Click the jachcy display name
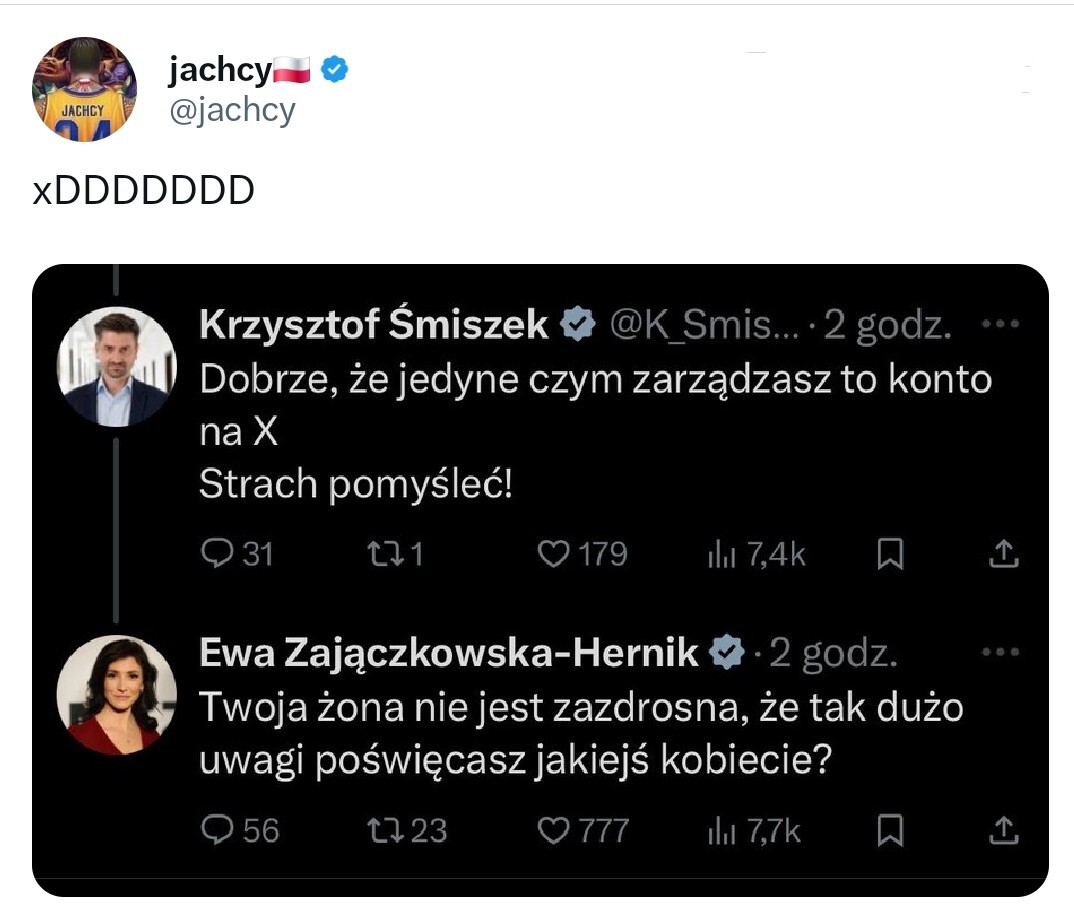The width and height of the screenshot is (1074, 919). [218, 70]
